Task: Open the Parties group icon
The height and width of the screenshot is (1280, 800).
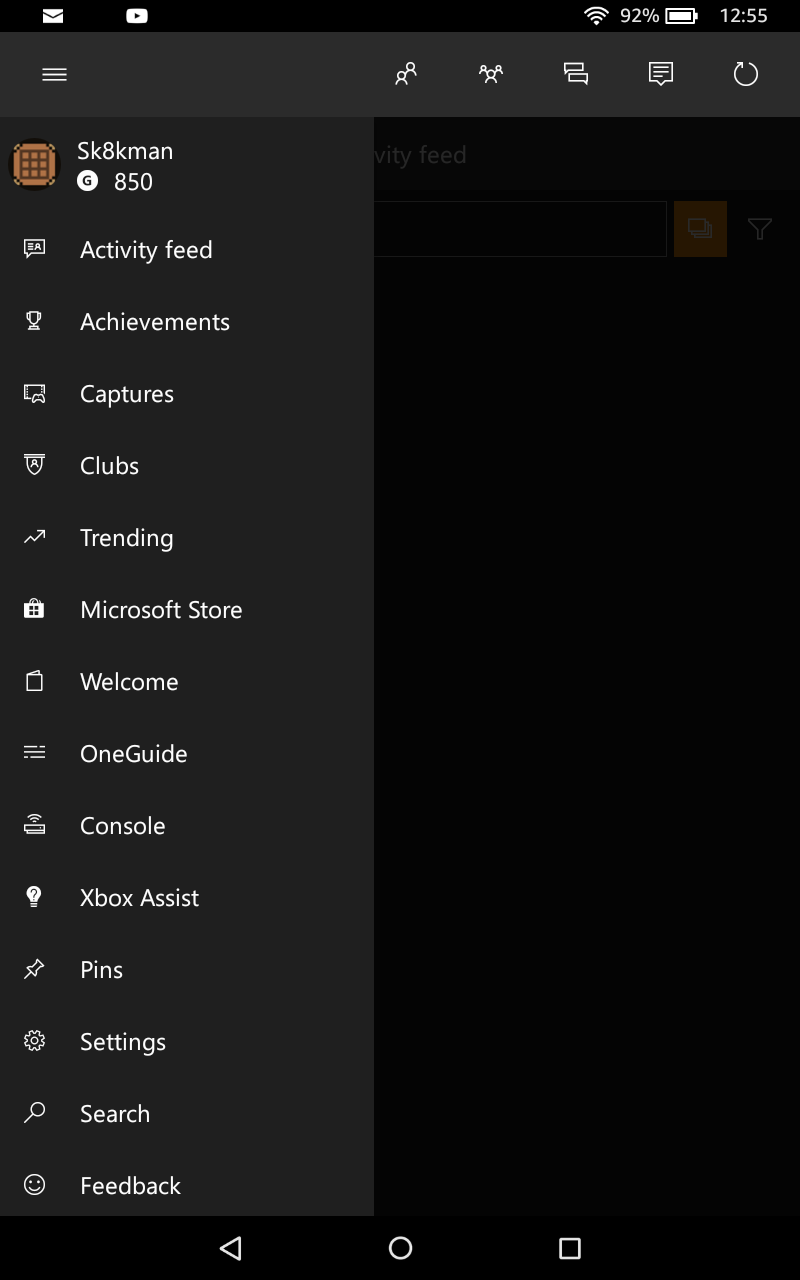Action: [490, 74]
